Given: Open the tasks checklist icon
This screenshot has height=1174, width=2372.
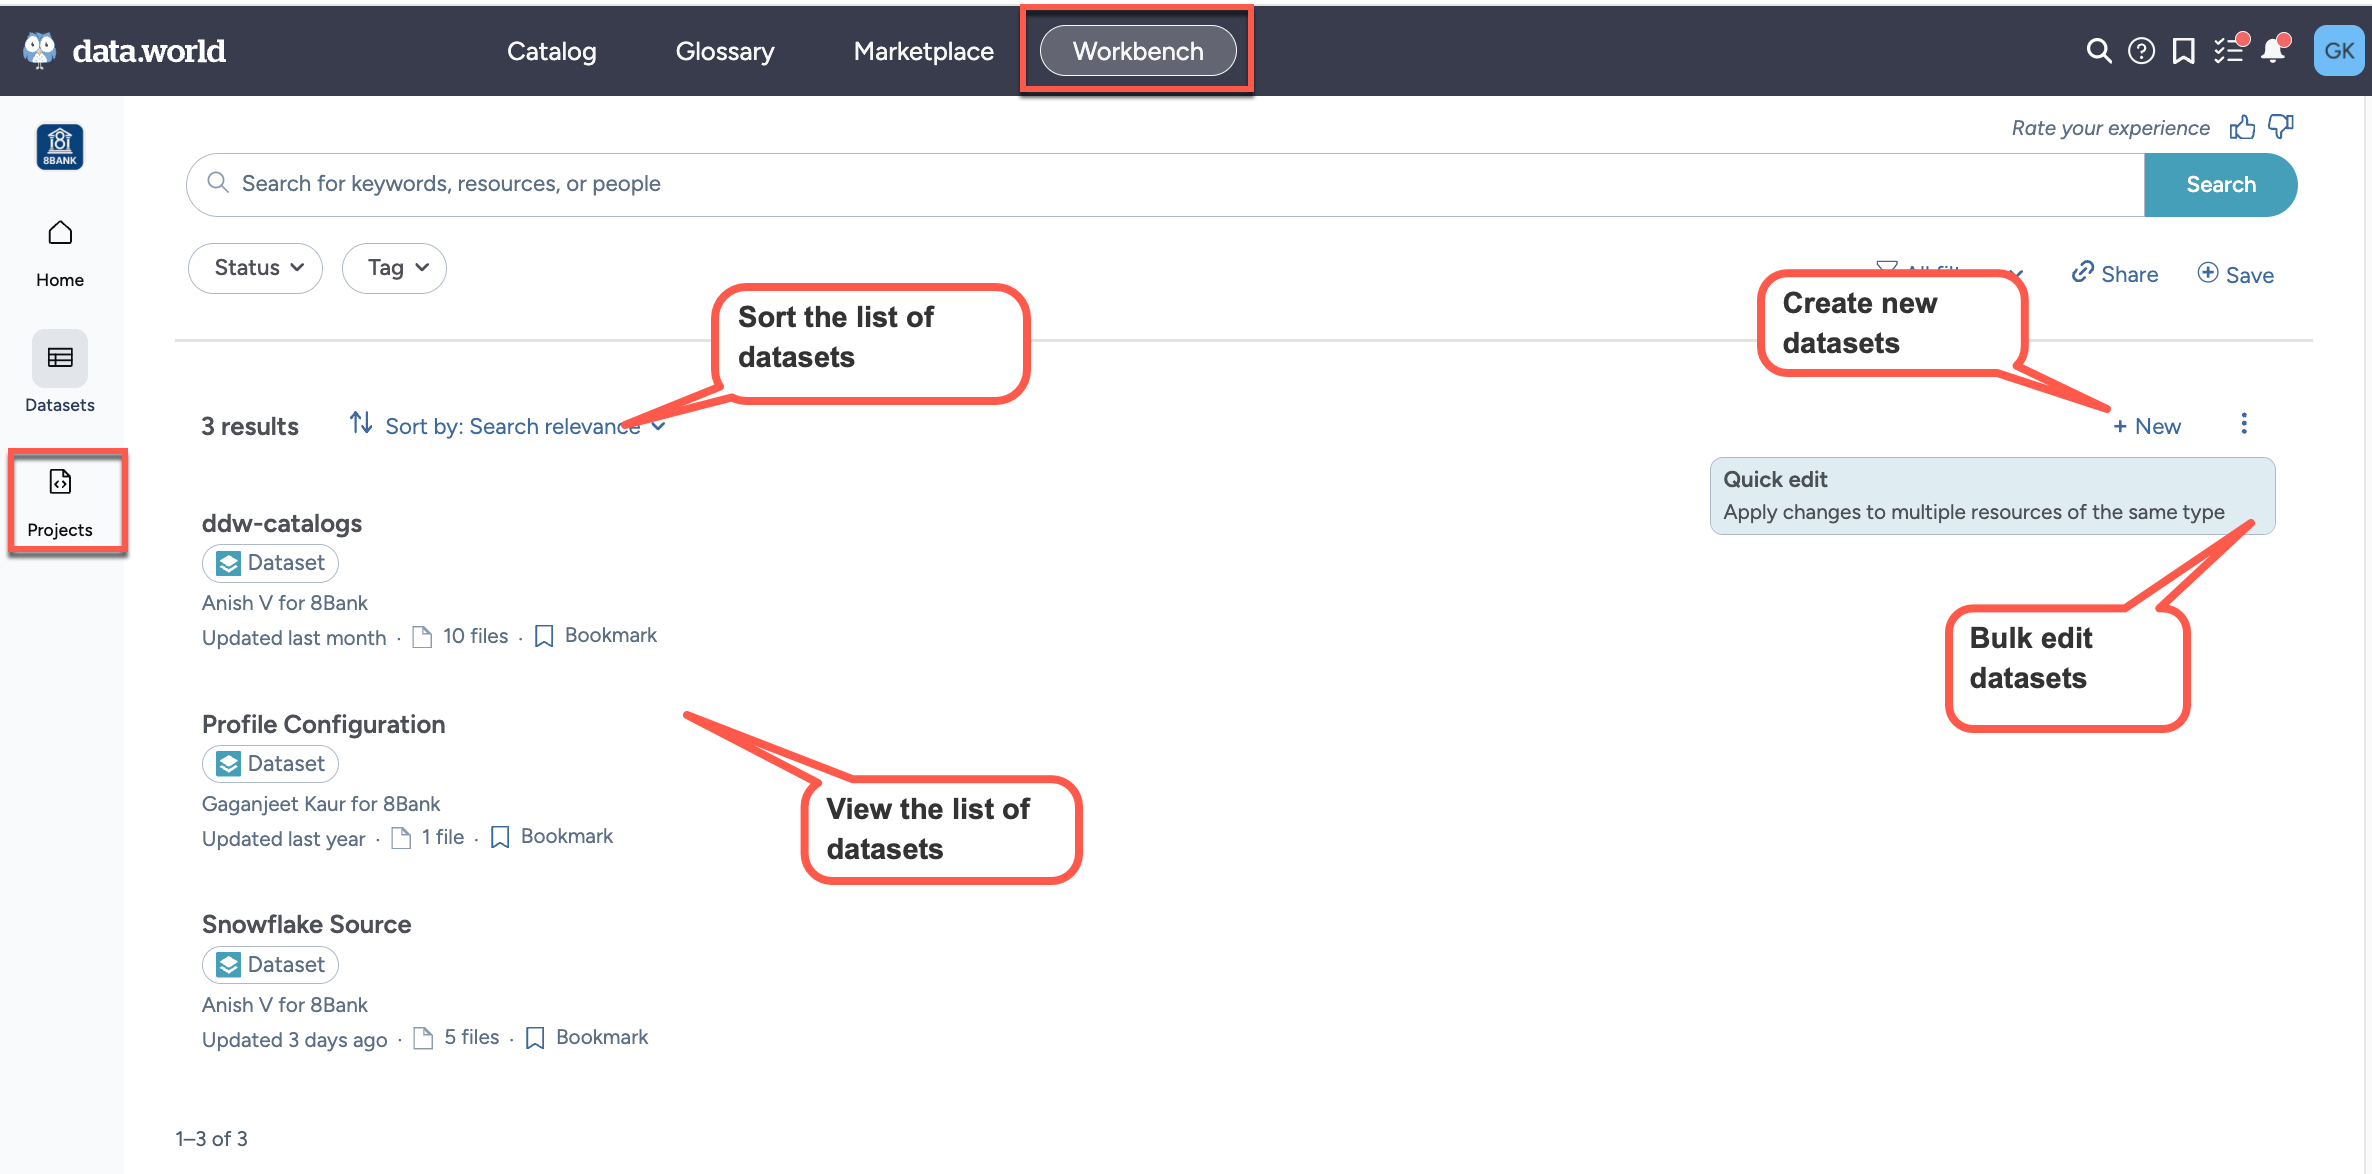Looking at the screenshot, I should 2229,51.
